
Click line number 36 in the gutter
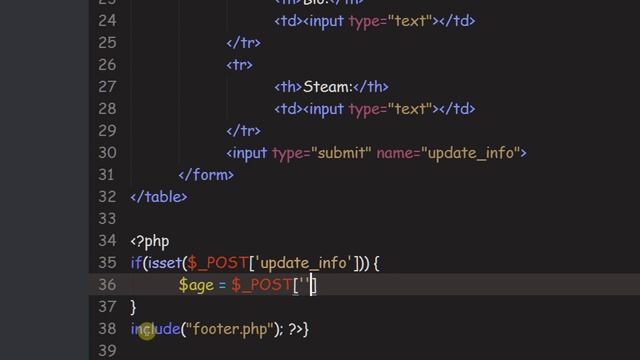[107, 285]
